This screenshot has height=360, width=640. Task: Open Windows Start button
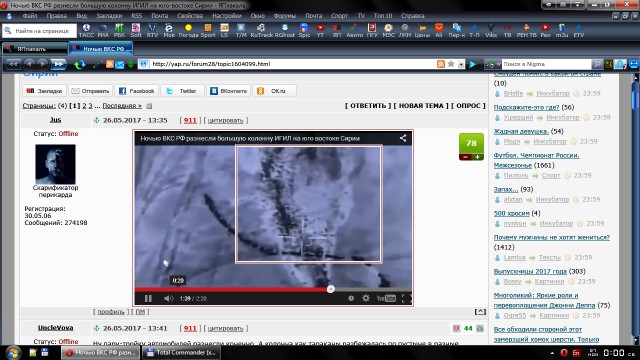tap(12, 352)
